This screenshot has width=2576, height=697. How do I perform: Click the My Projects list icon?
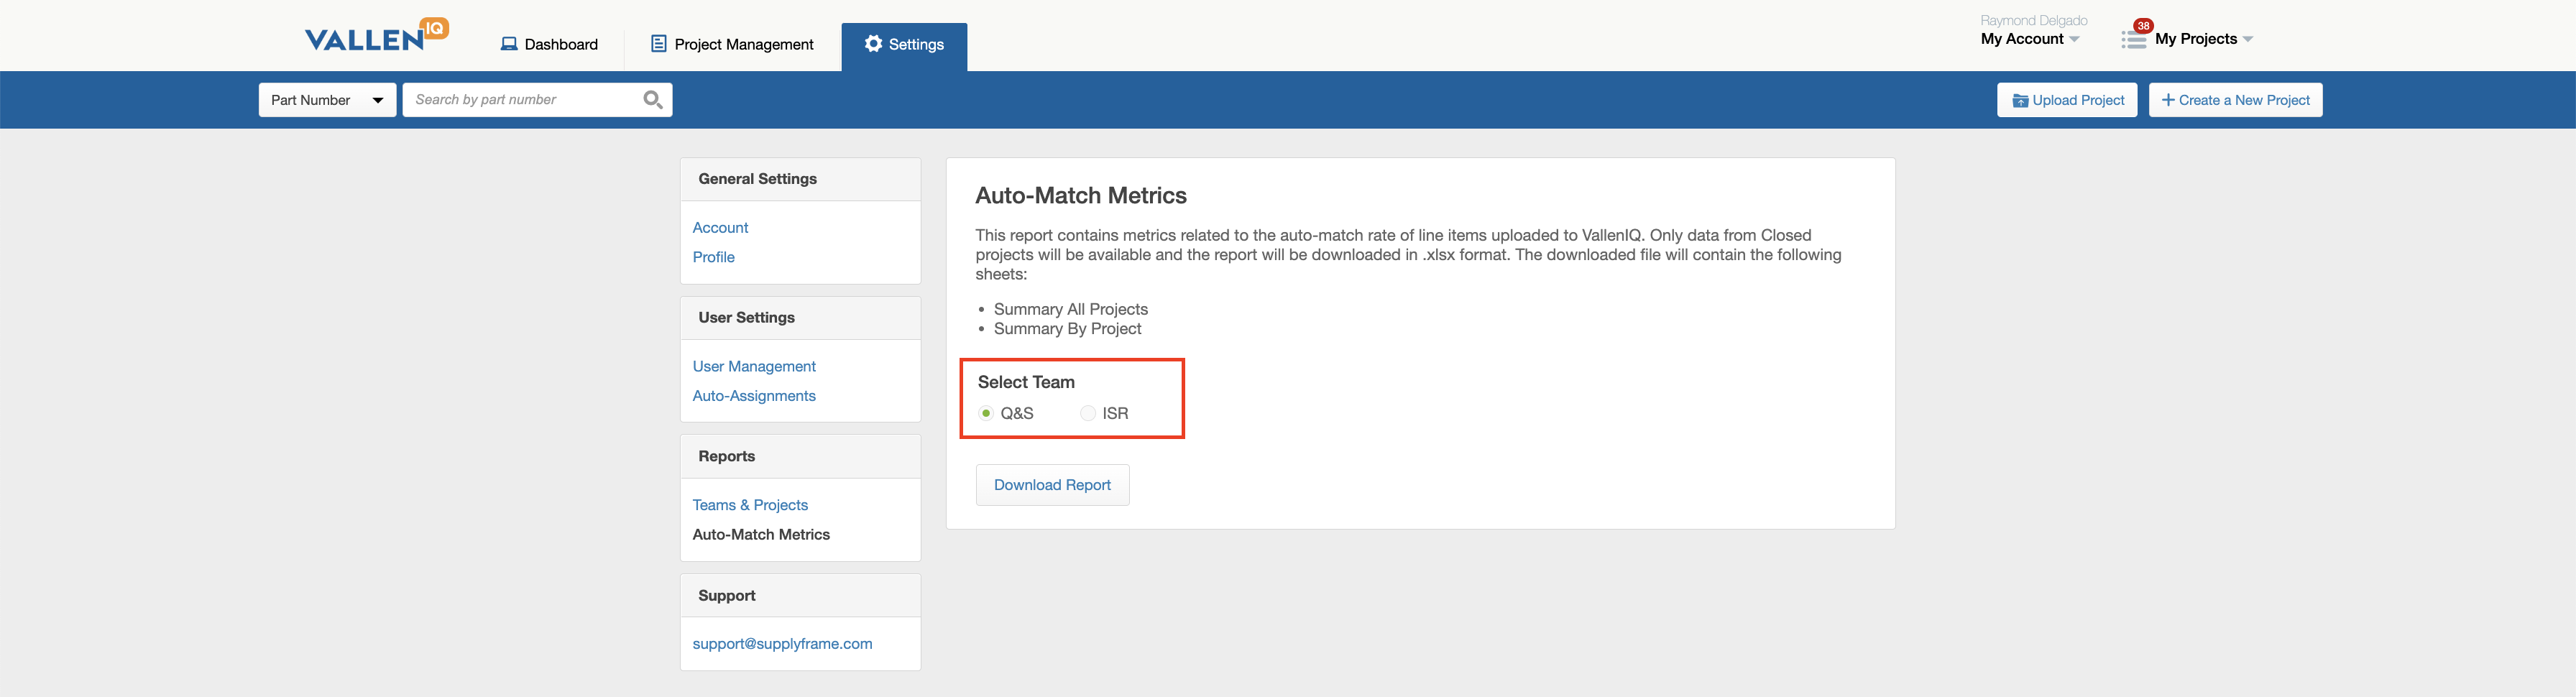[2133, 41]
